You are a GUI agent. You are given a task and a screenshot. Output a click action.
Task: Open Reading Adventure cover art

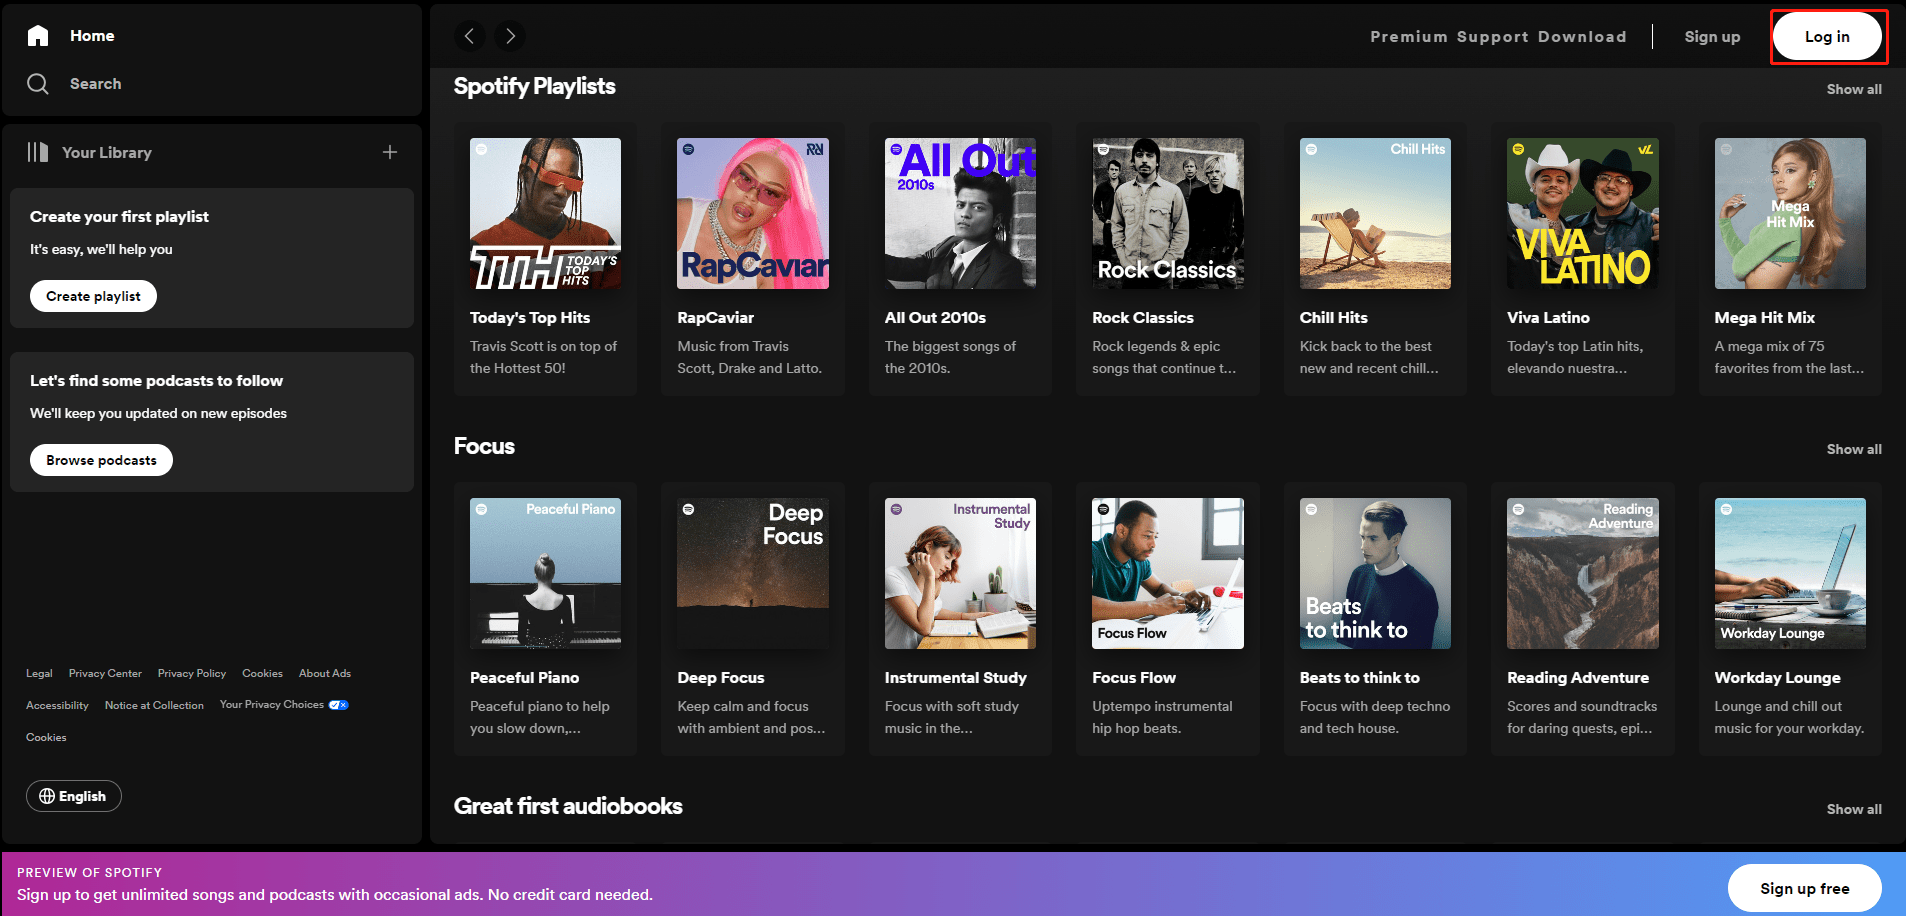pos(1583,573)
